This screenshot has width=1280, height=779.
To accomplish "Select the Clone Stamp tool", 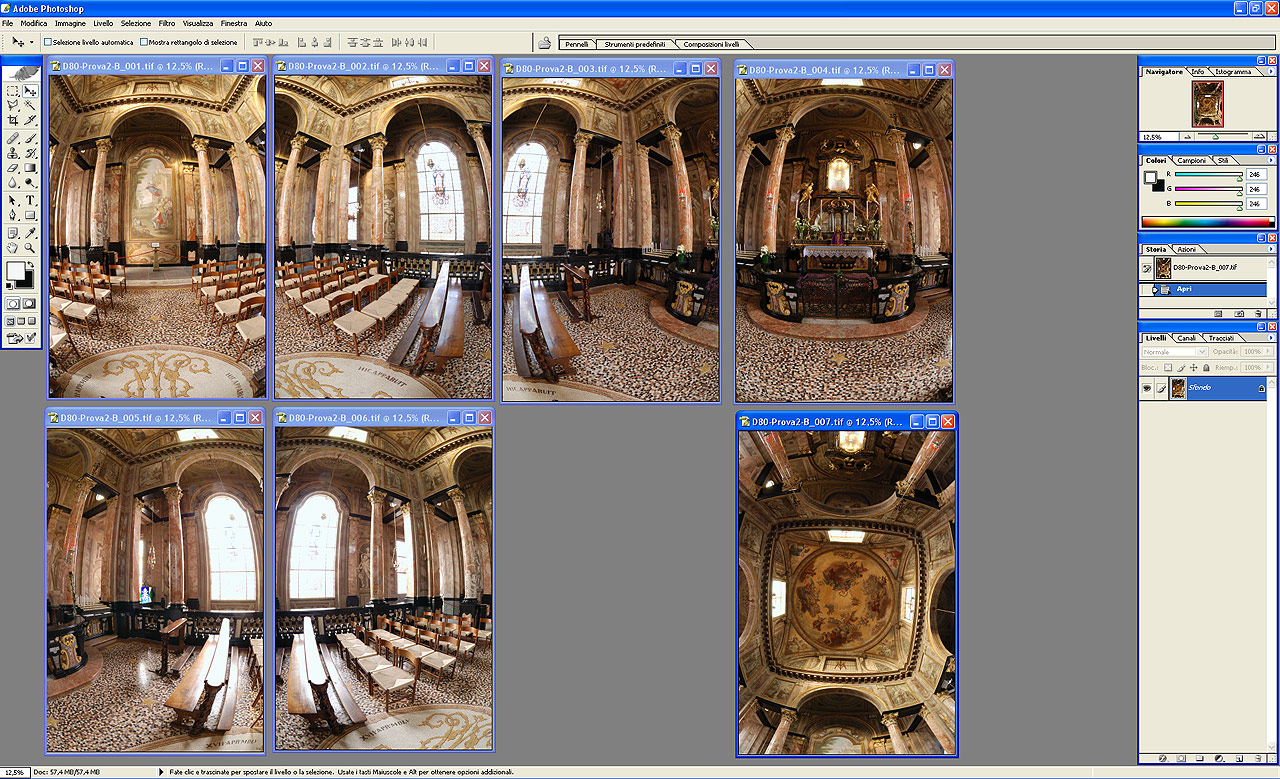I will click(x=13, y=153).
